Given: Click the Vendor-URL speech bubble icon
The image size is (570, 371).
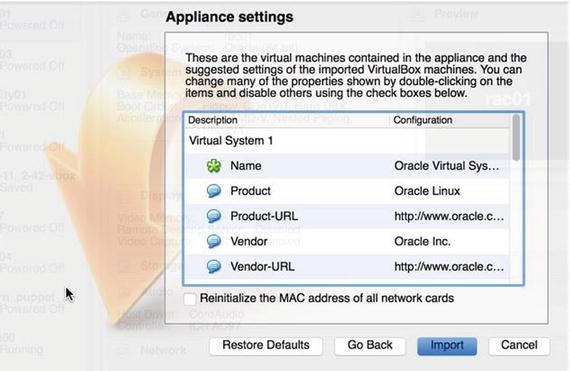Looking at the screenshot, I should [214, 267].
